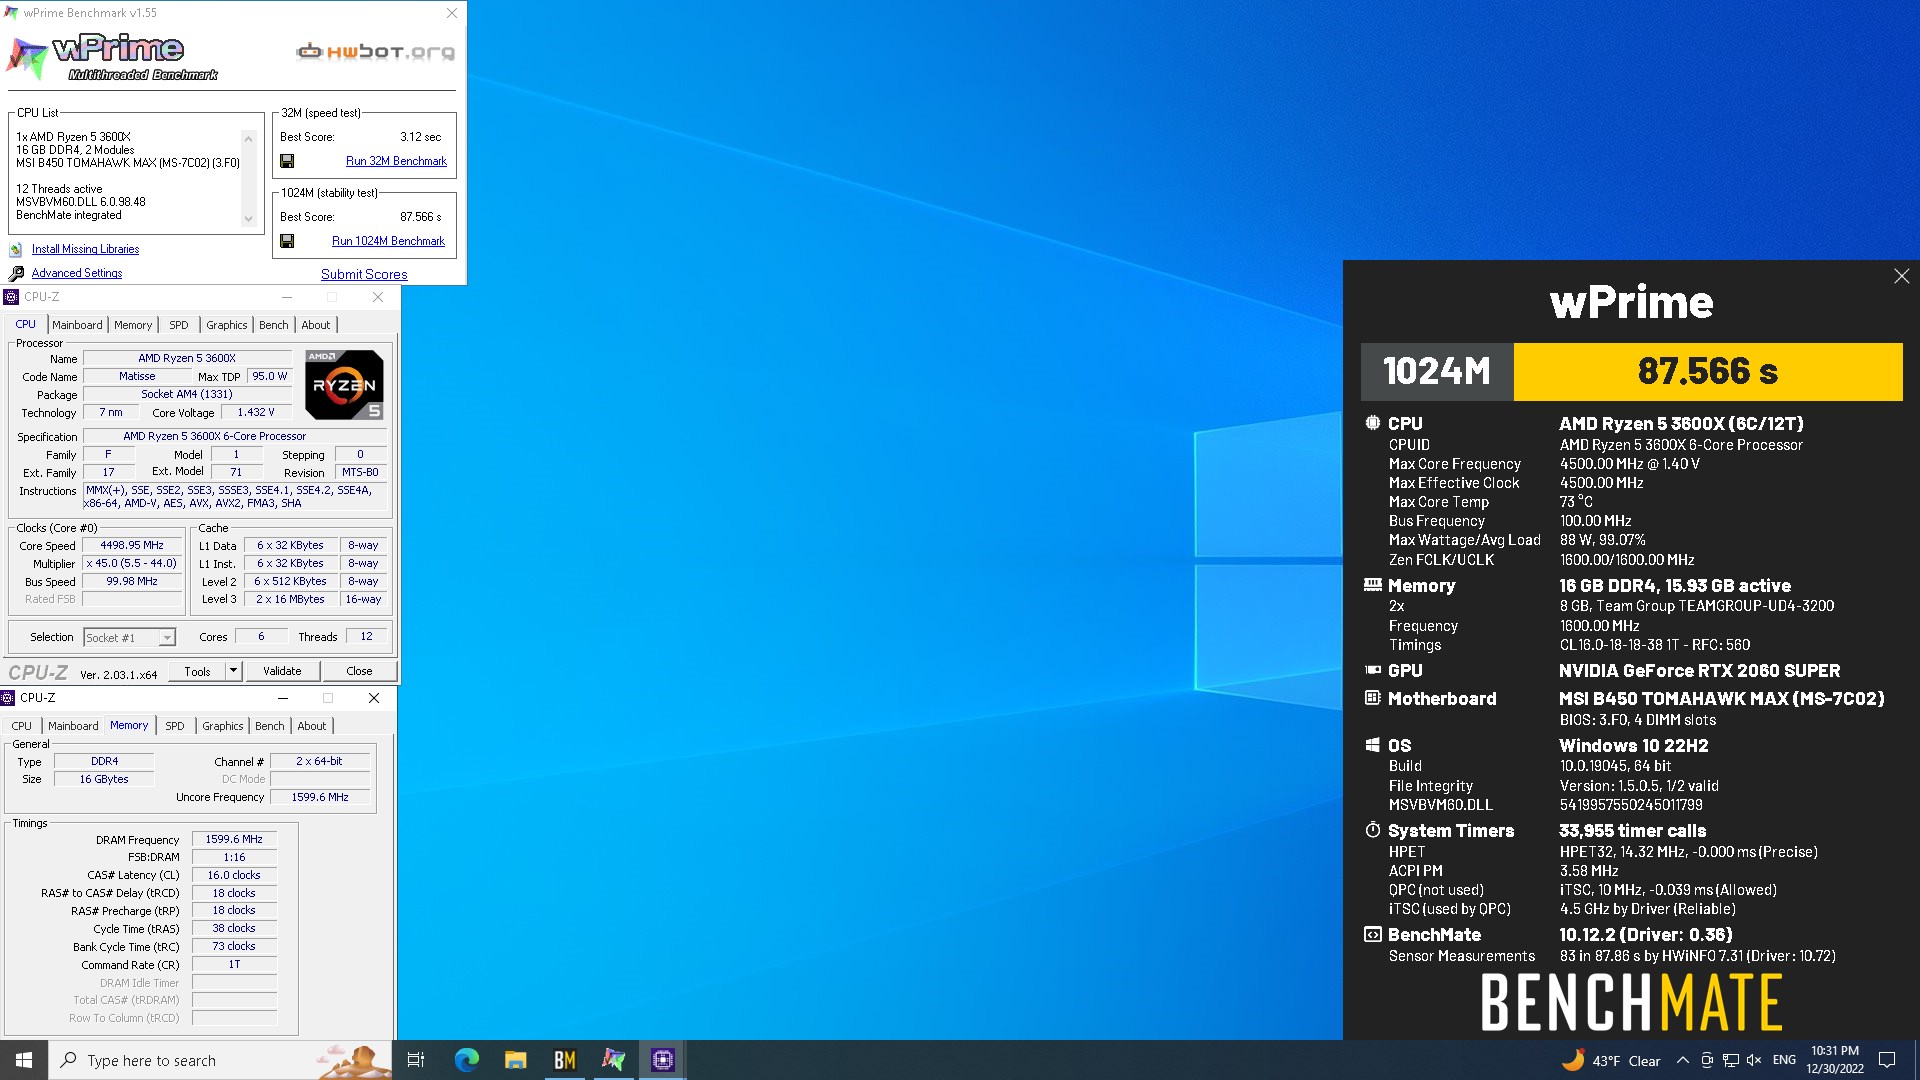Screen dimensions: 1920x1080
Task: Open the CPU-Z app on the taskbar
Action: (662, 1060)
